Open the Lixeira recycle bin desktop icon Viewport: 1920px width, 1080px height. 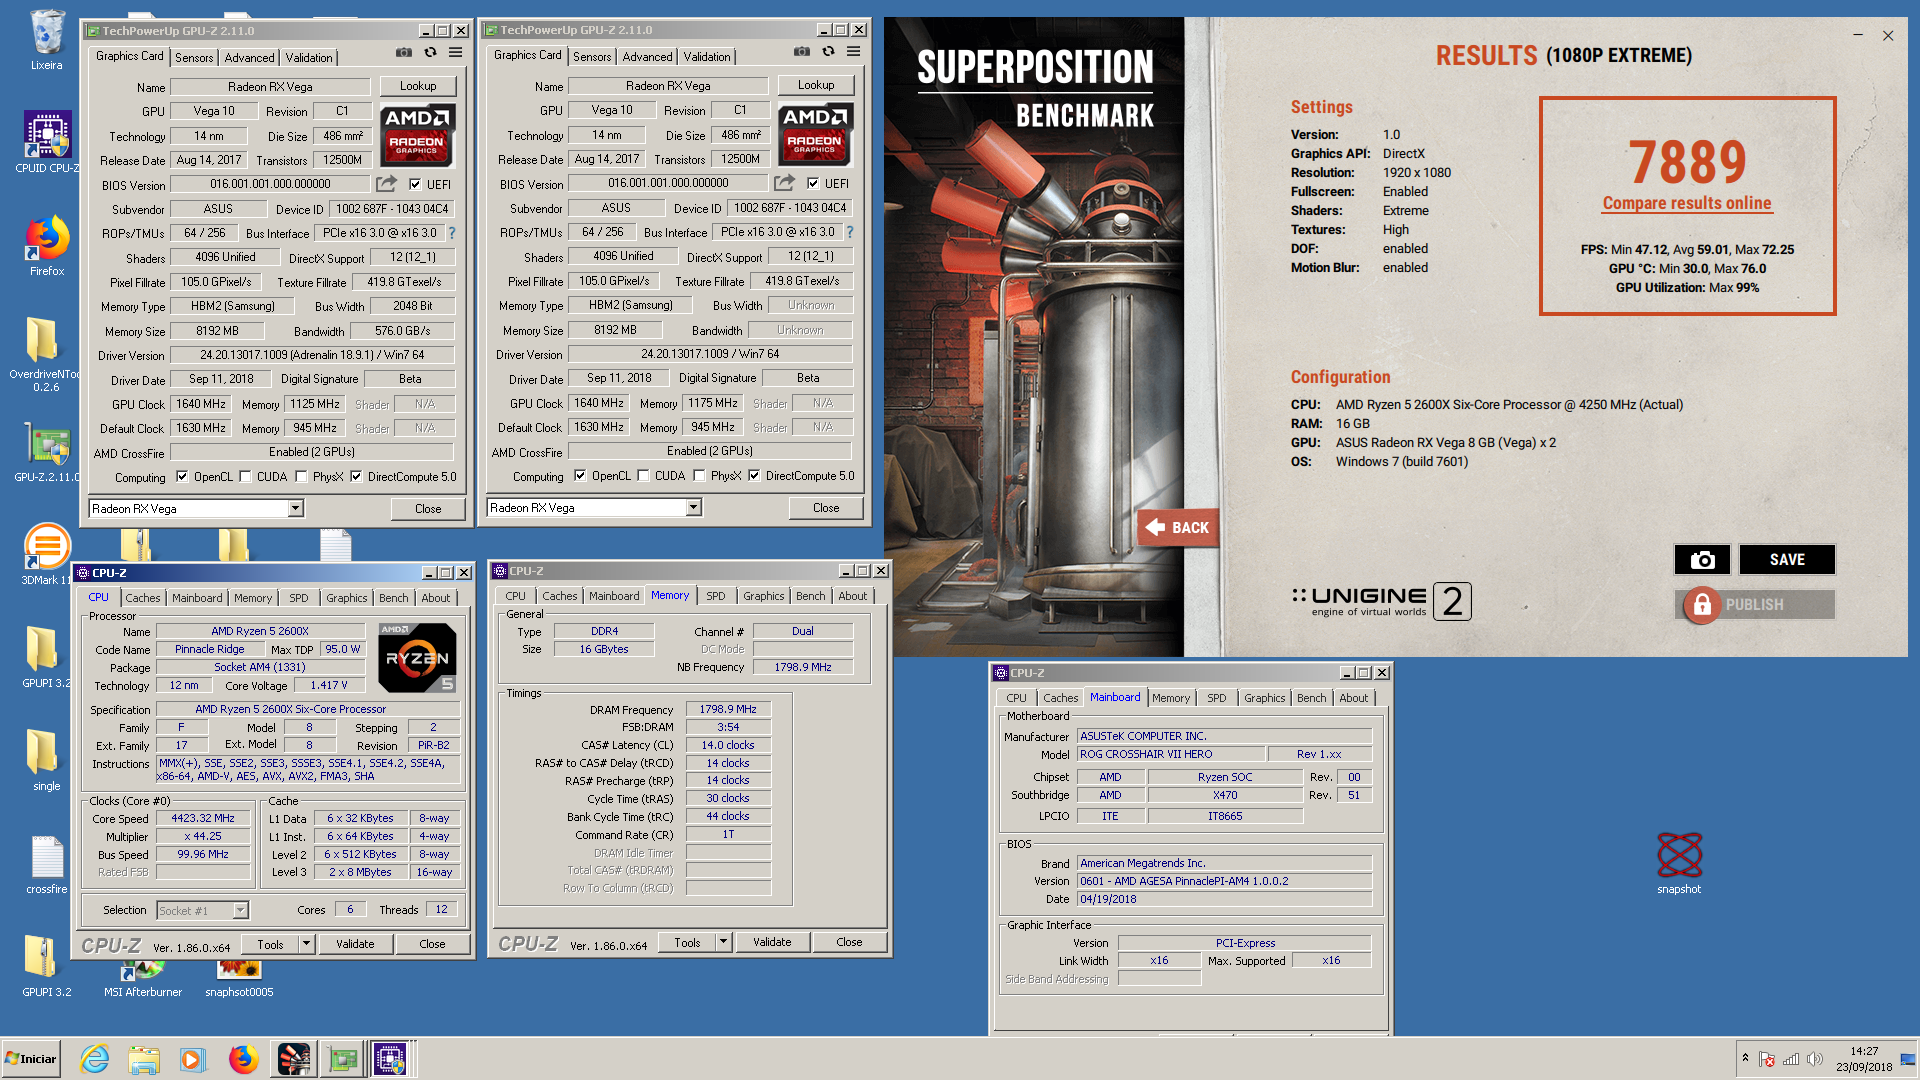click(46, 41)
